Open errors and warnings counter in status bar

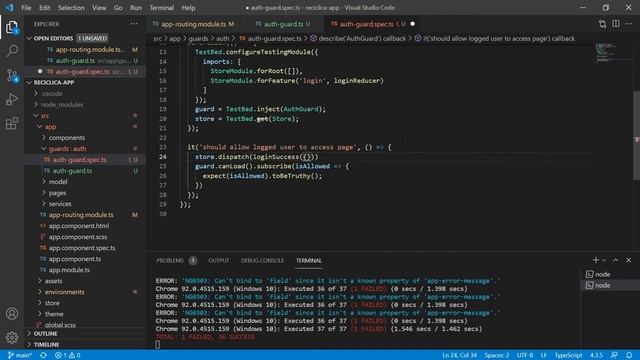point(68,355)
